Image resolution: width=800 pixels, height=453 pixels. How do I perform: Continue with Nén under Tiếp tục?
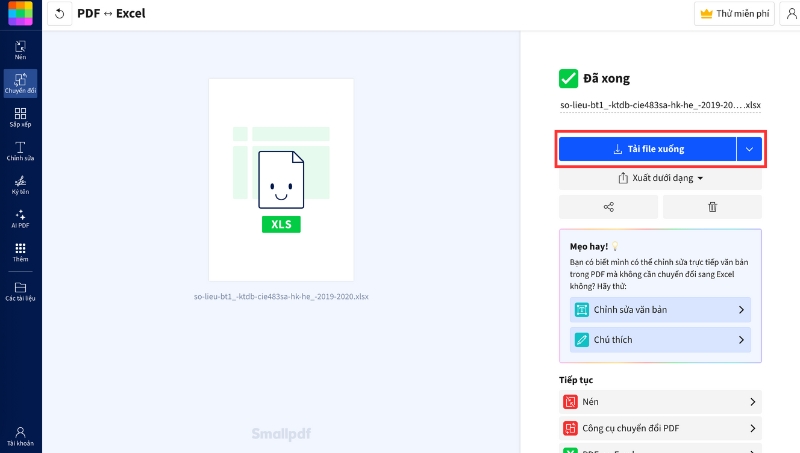click(660, 402)
